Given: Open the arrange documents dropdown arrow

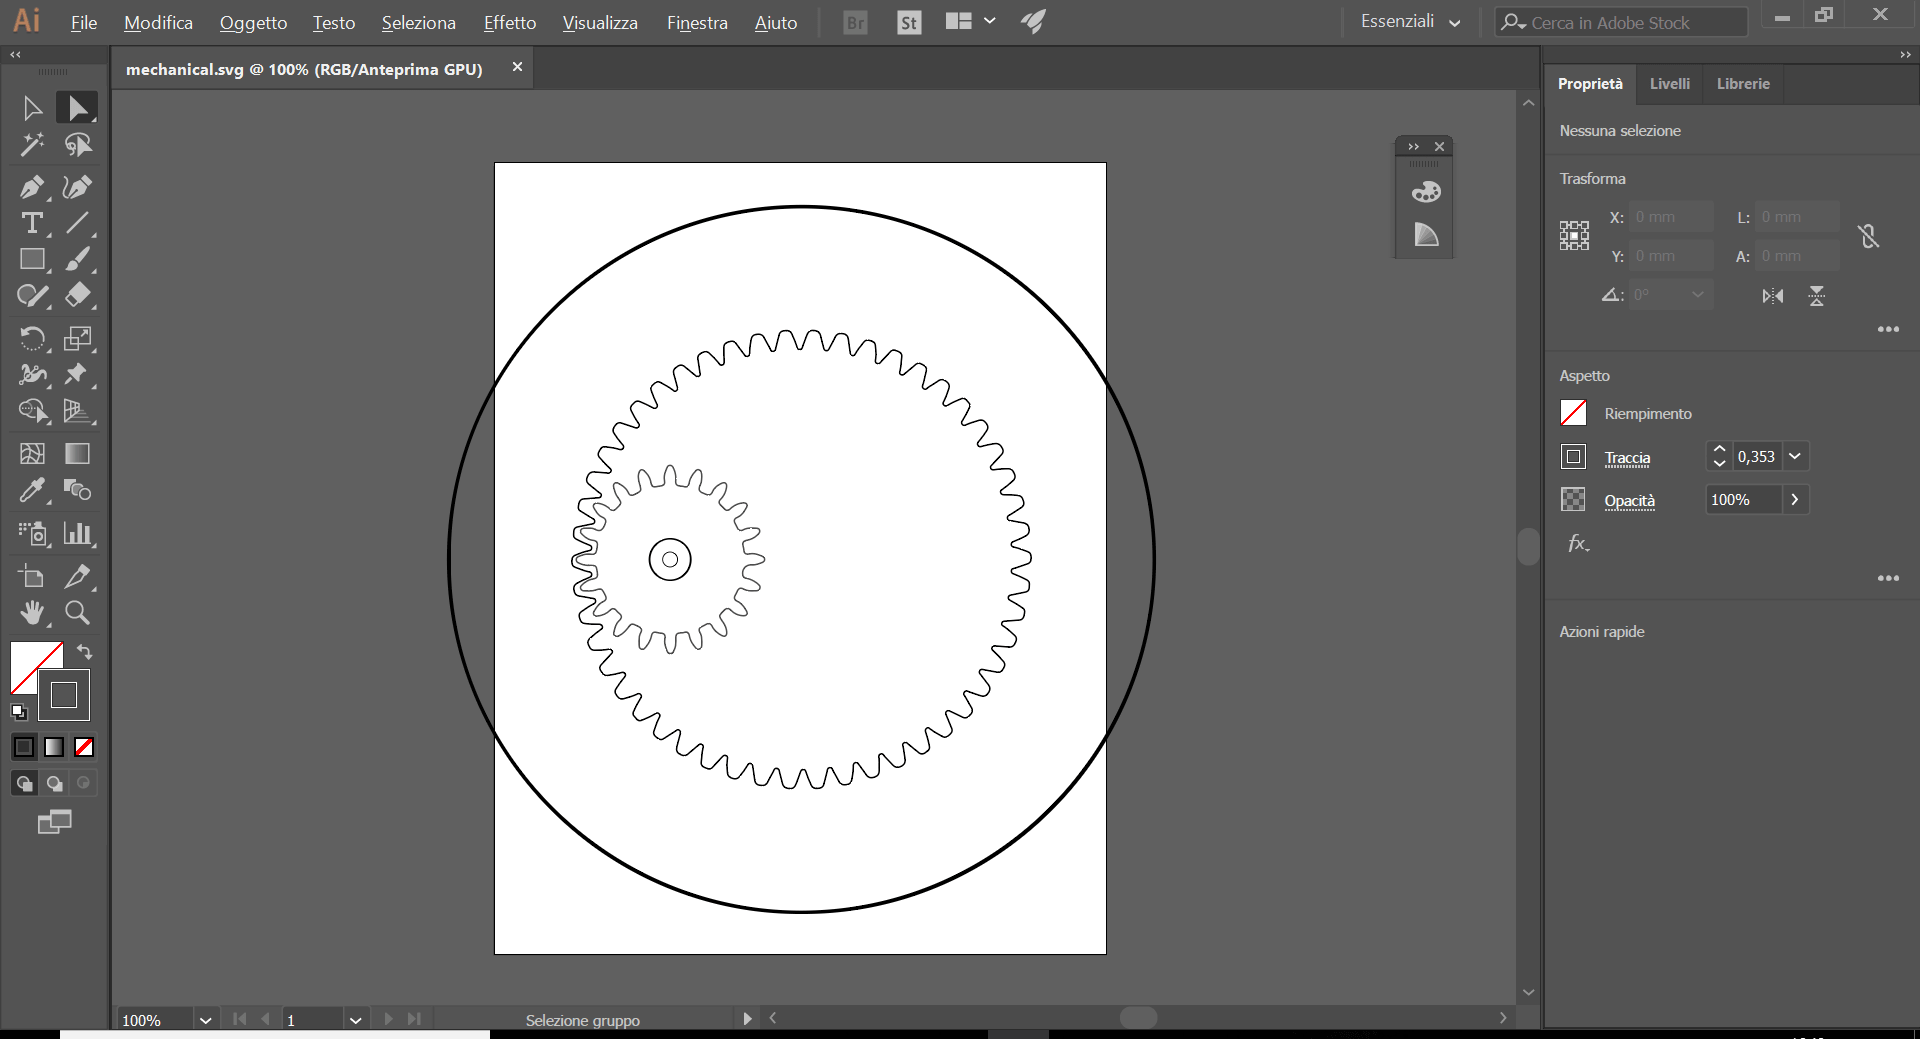Looking at the screenshot, I should pos(989,21).
